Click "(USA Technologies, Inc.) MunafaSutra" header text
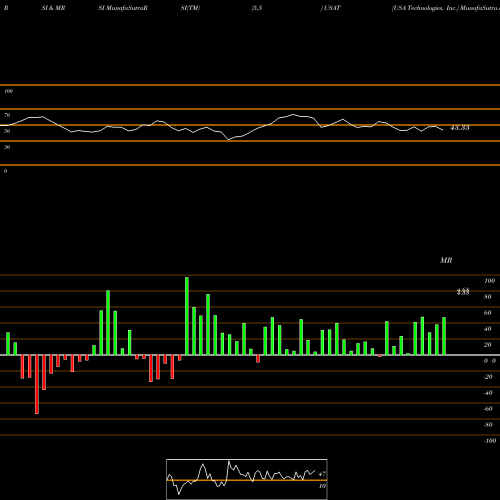500x500 pixels. pos(446,8)
